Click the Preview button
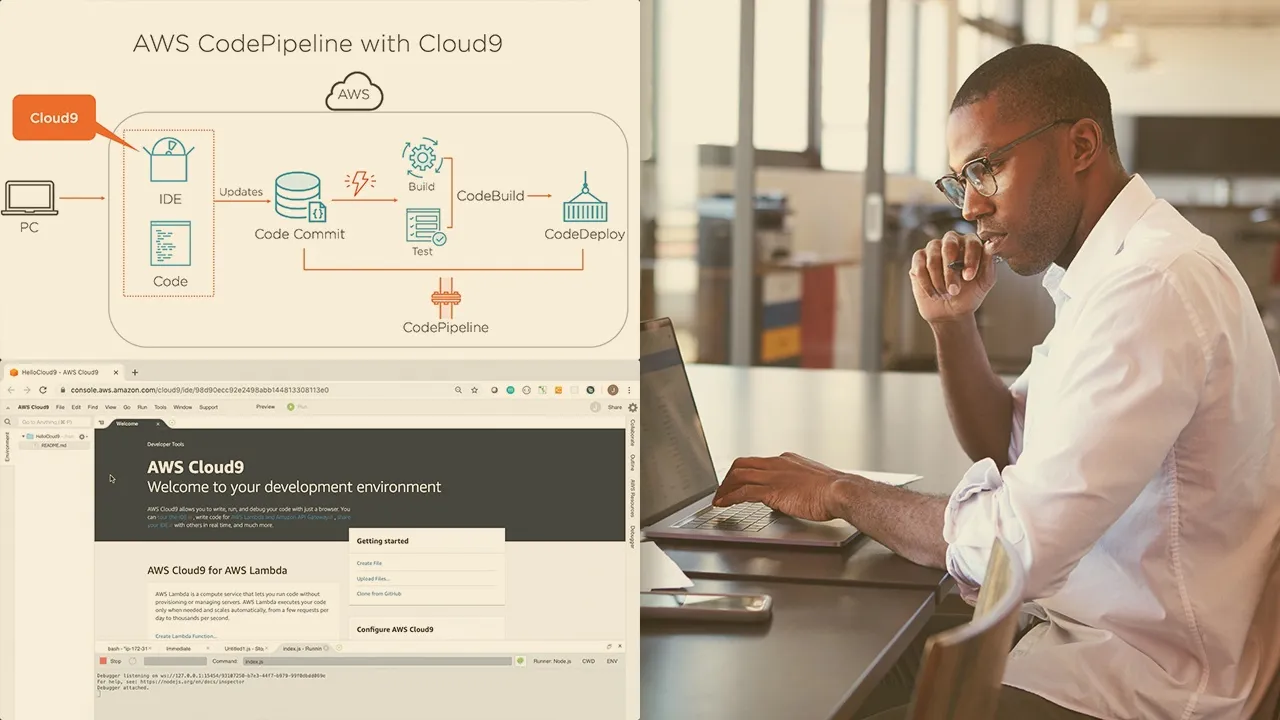 [265, 407]
